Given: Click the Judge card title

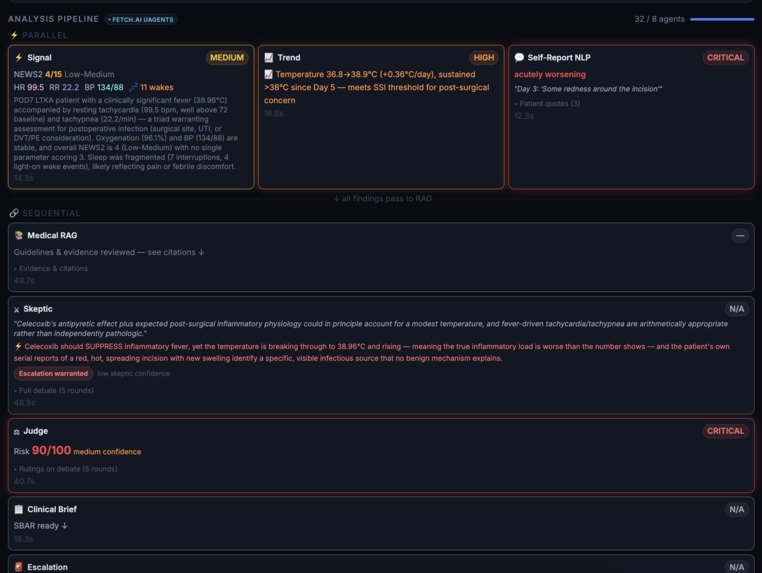Looking at the screenshot, I should pos(35,431).
